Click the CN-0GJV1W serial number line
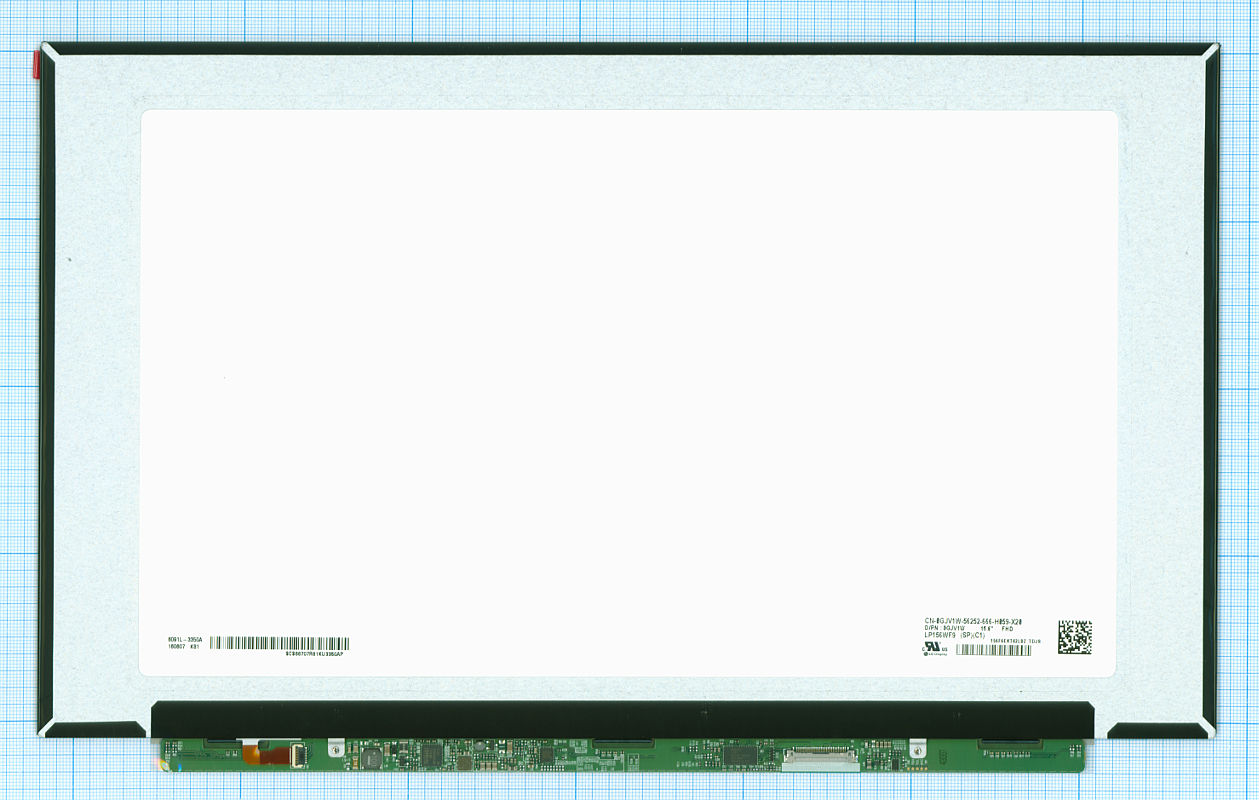Viewport: 1259px width, 800px height. [973, 622]
